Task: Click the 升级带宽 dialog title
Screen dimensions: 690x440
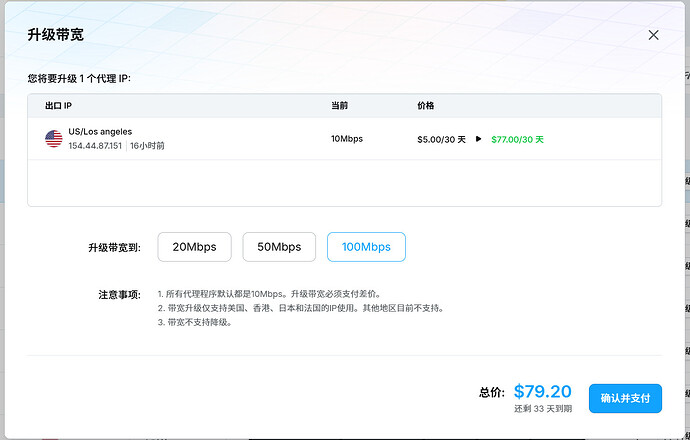Action: [55, 35]
